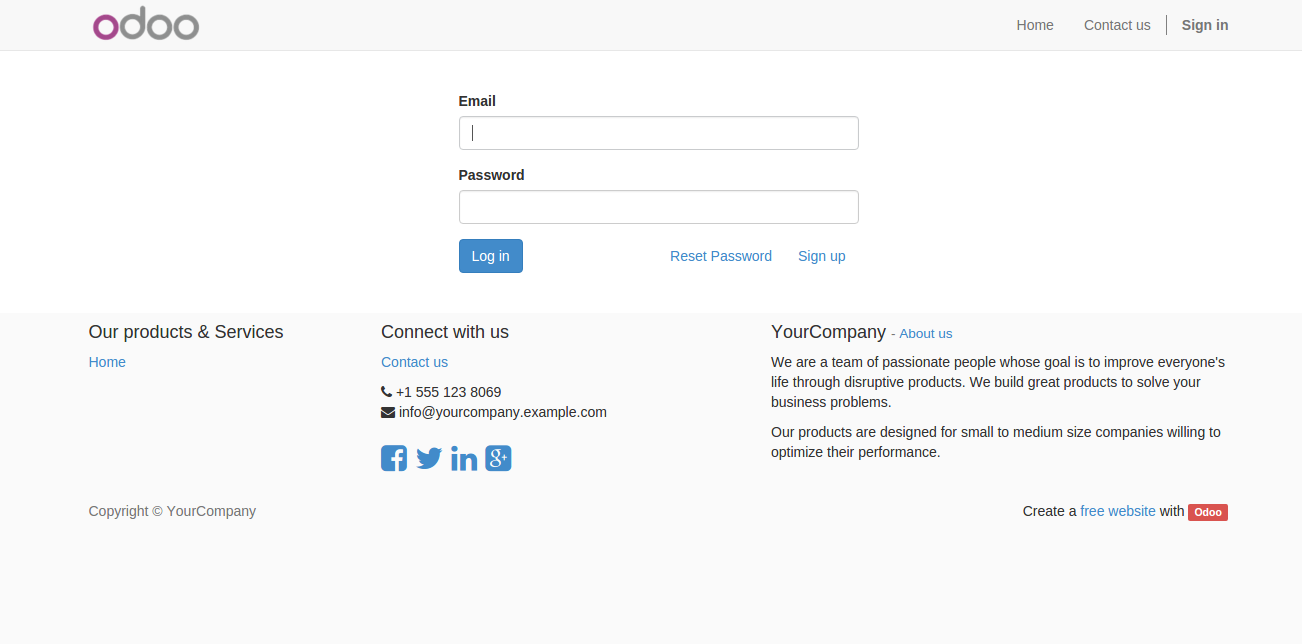Click the envelope icon beside email address
The width and height of the screenshot is (1302, 644).
(388, 412)
